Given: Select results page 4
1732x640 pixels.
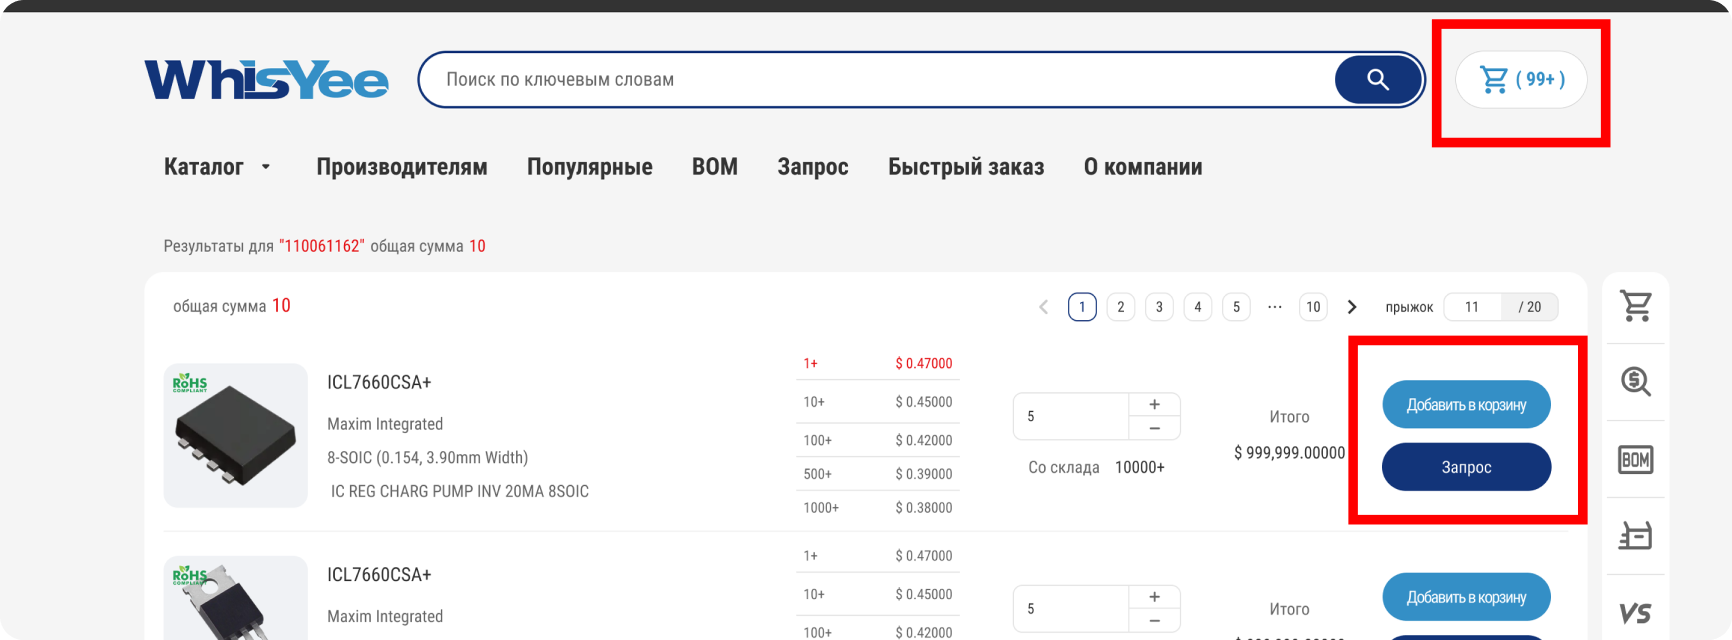Looking at the screenshot, I should [x=1198, y=307].
